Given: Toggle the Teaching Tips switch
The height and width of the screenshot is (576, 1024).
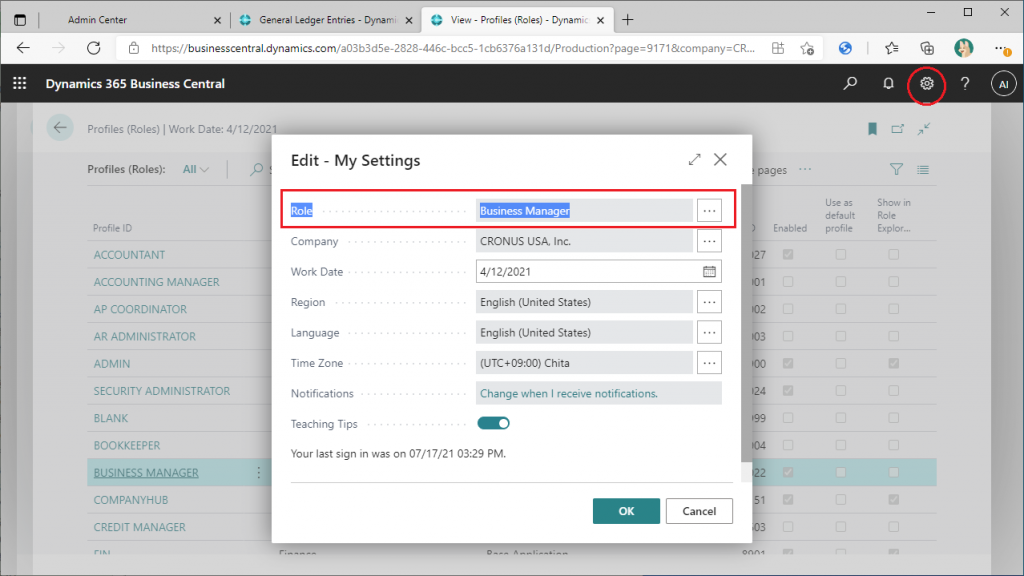Looking at the screenshot, I should [x=493, y=423].
